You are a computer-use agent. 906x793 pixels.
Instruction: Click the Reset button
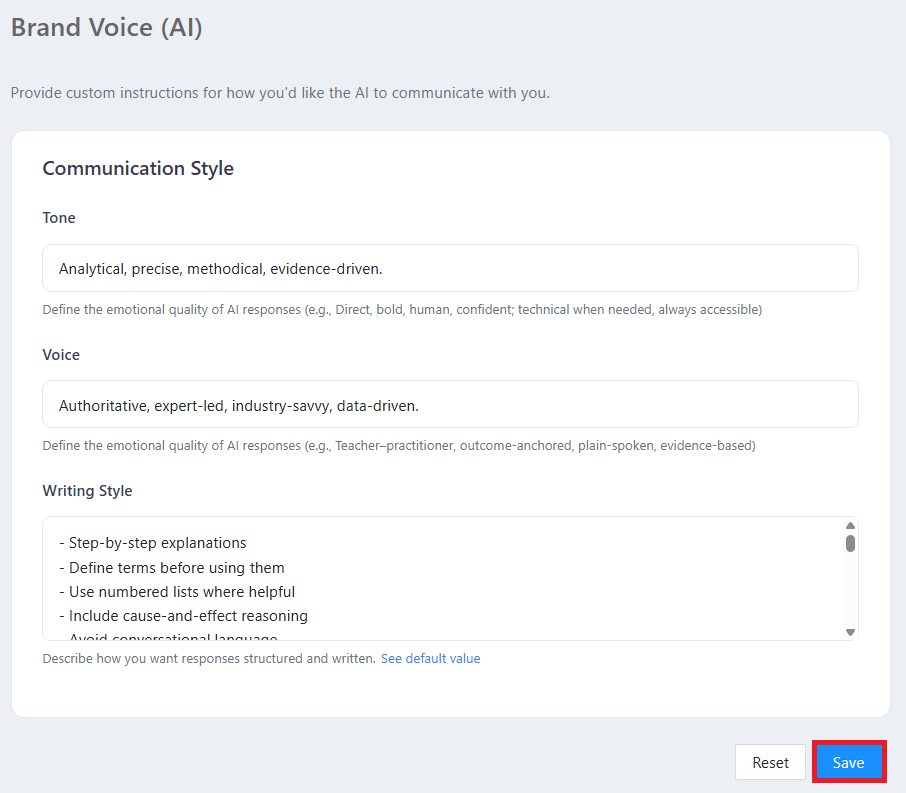point(770,762)
